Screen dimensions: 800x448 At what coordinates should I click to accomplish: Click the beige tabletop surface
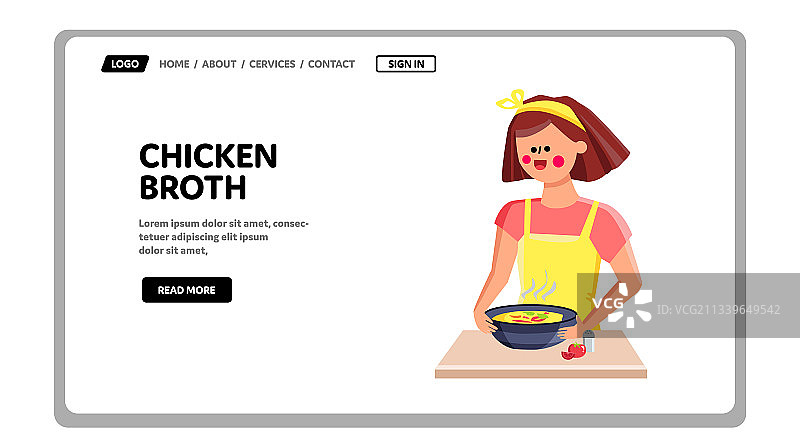pyautogui.click(x=541, y=355)
